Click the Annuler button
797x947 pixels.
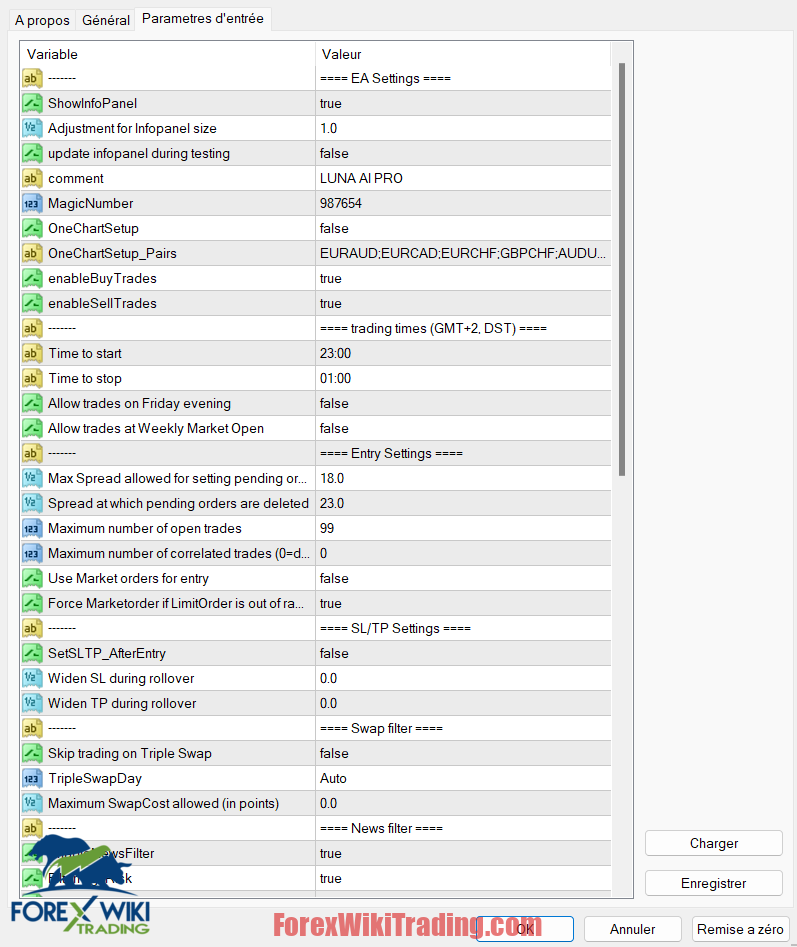coord(632,929)
